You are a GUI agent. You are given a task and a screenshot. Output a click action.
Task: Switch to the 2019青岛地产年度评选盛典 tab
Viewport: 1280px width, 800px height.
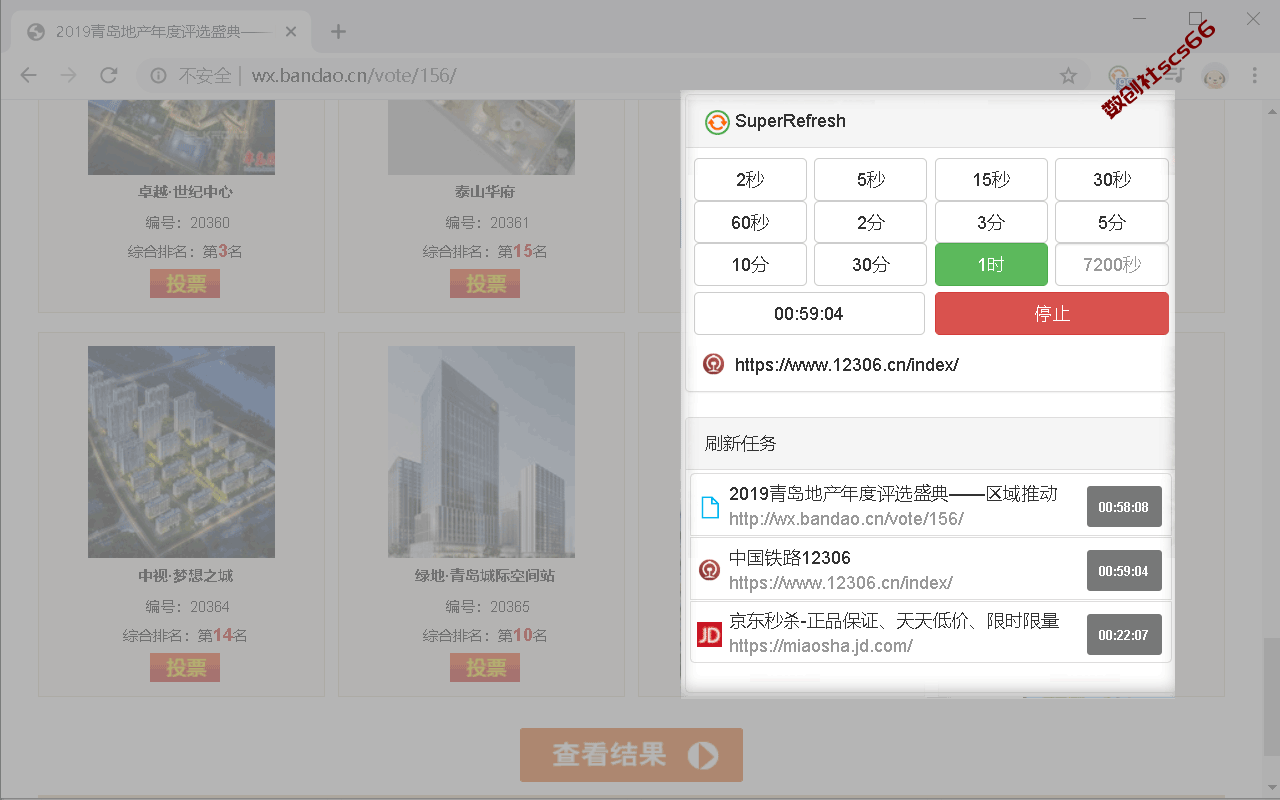162,31
